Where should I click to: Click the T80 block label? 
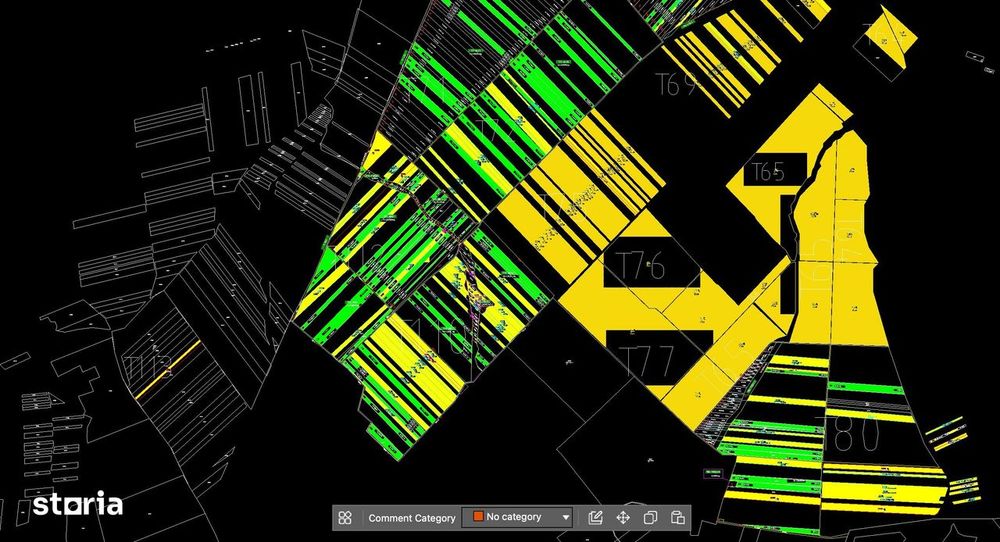pyautogui.click(x=850, y=434)
